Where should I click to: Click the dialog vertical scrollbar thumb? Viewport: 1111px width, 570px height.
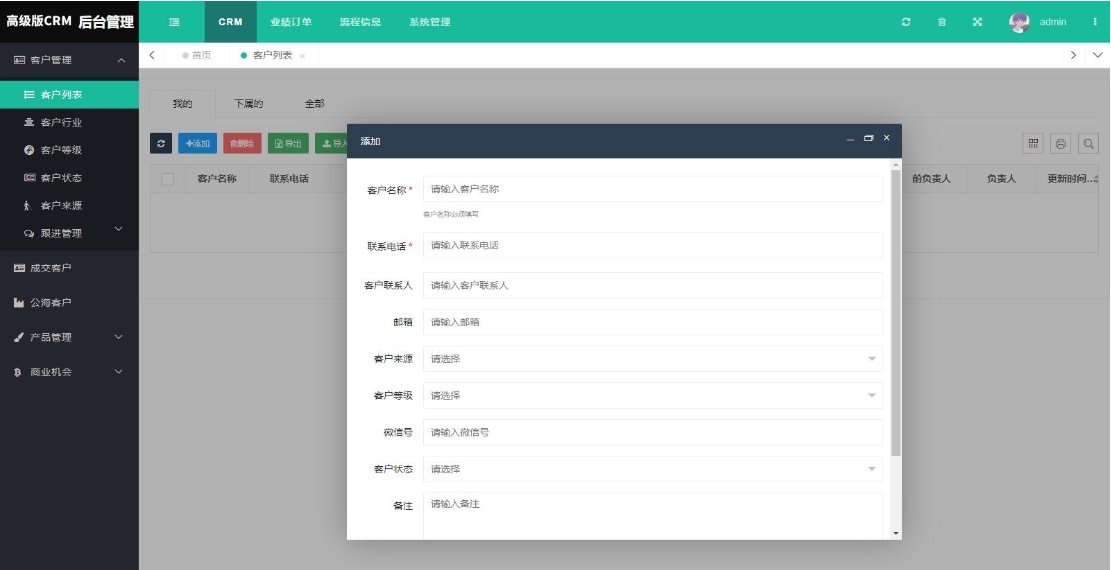coord(896,312)
